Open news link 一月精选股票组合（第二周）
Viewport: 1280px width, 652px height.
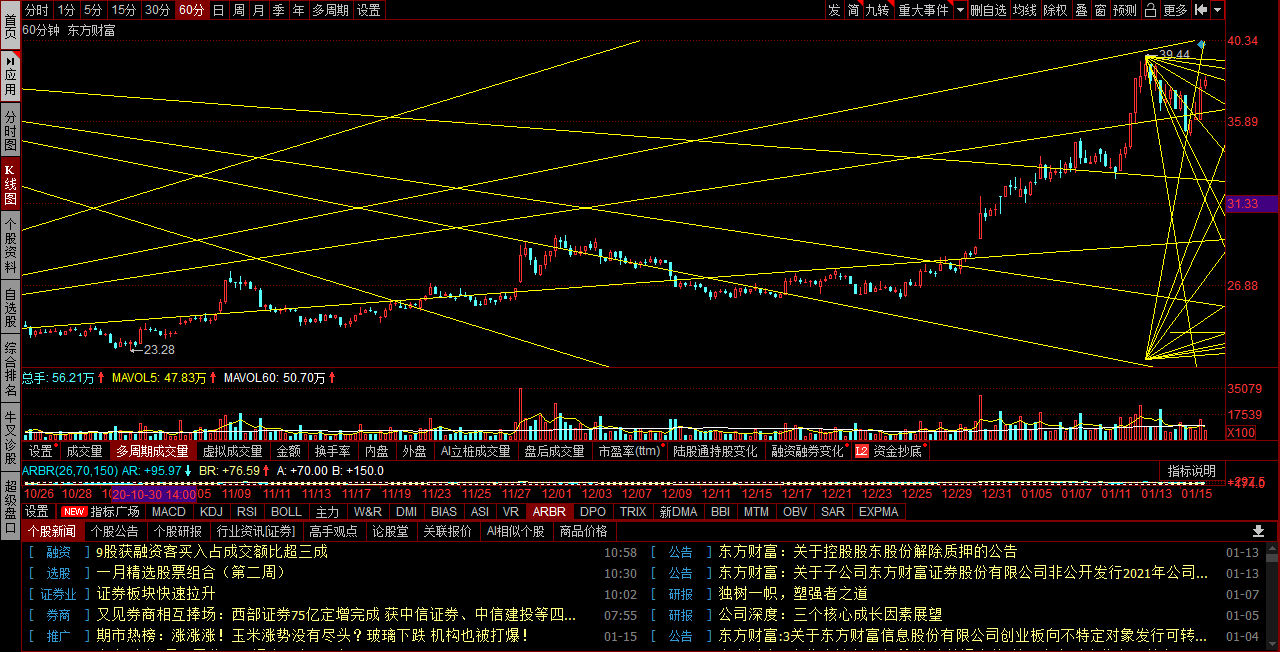click(x=192, y=573)
